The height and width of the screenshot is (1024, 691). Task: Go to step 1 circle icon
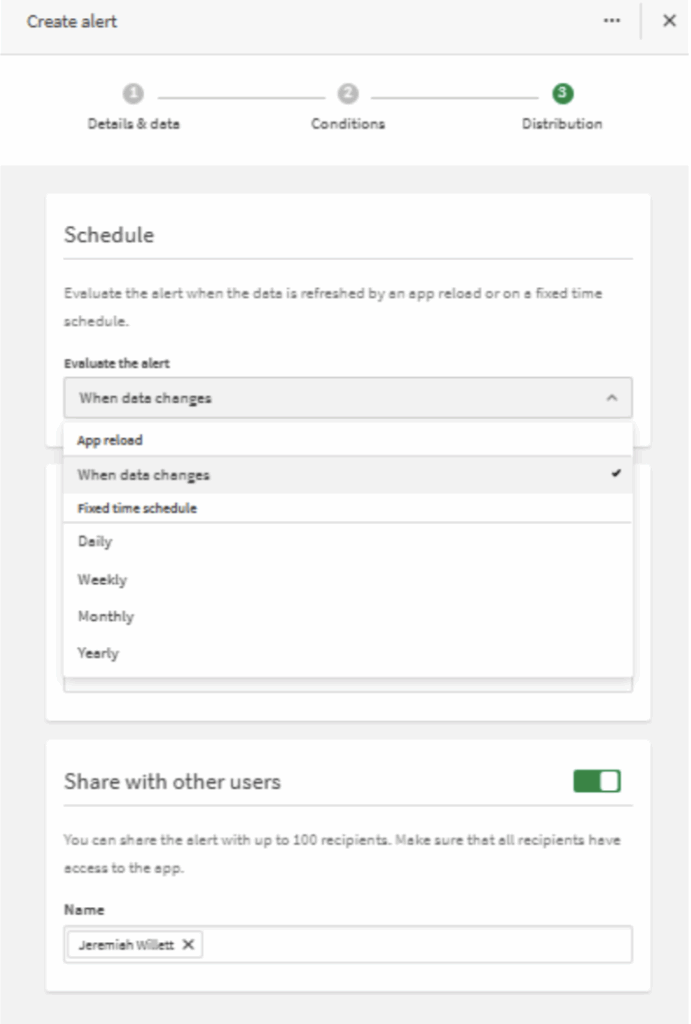coord(133,94)
